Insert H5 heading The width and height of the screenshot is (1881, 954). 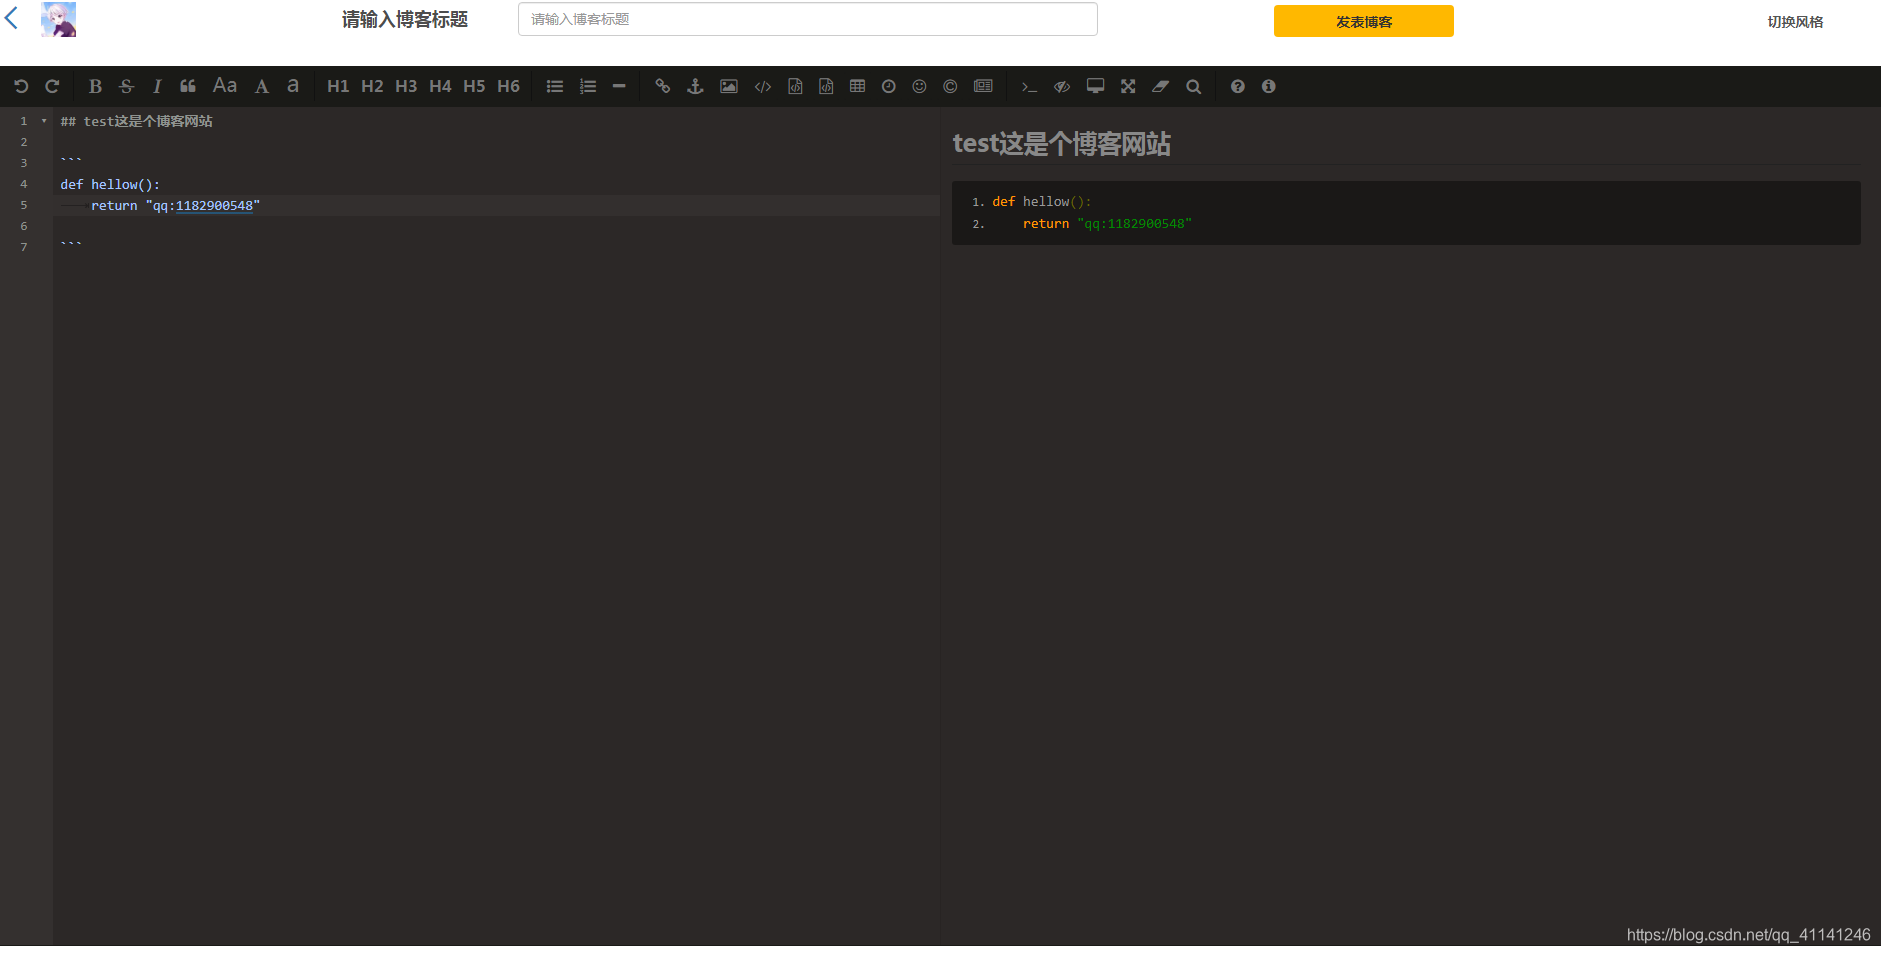coord(474,87)
